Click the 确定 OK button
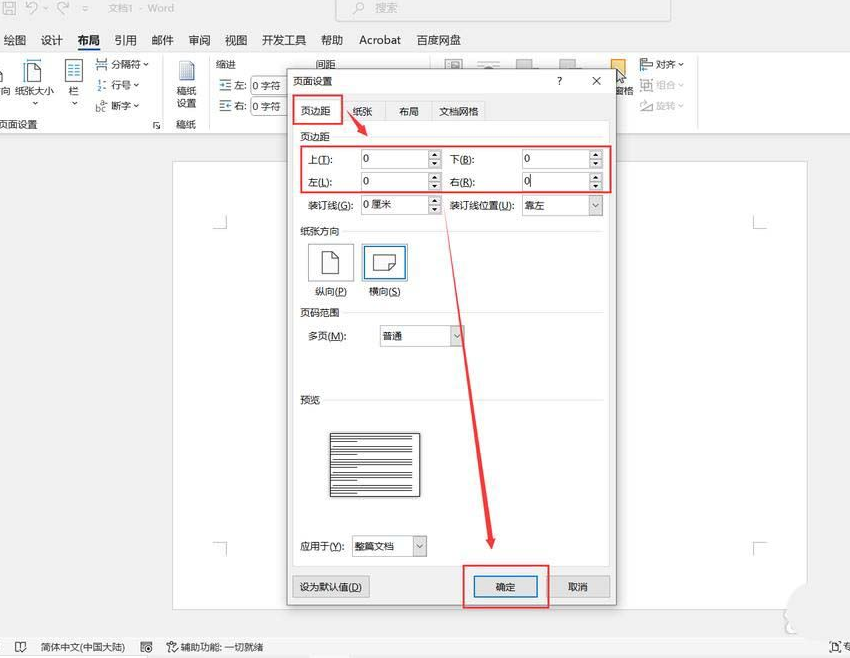Image resolution: width=850 pixels, height=658 pixels. click(x=505, y=586)
